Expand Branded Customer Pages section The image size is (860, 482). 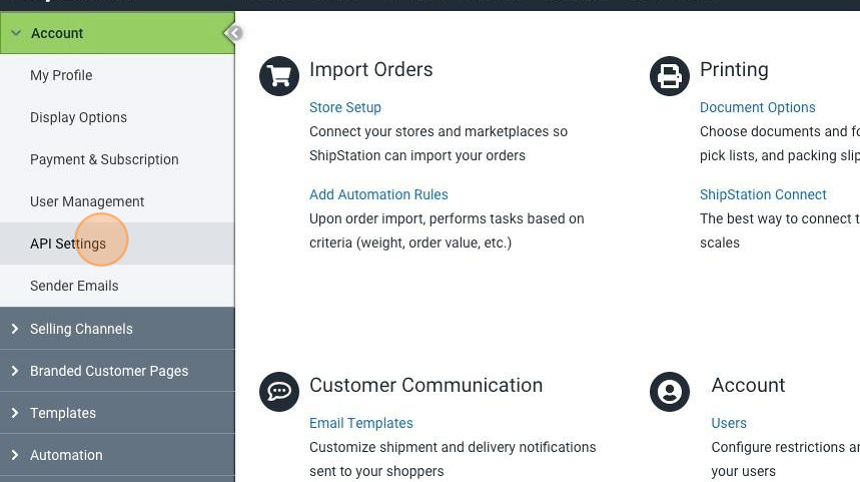pos(108,370)
